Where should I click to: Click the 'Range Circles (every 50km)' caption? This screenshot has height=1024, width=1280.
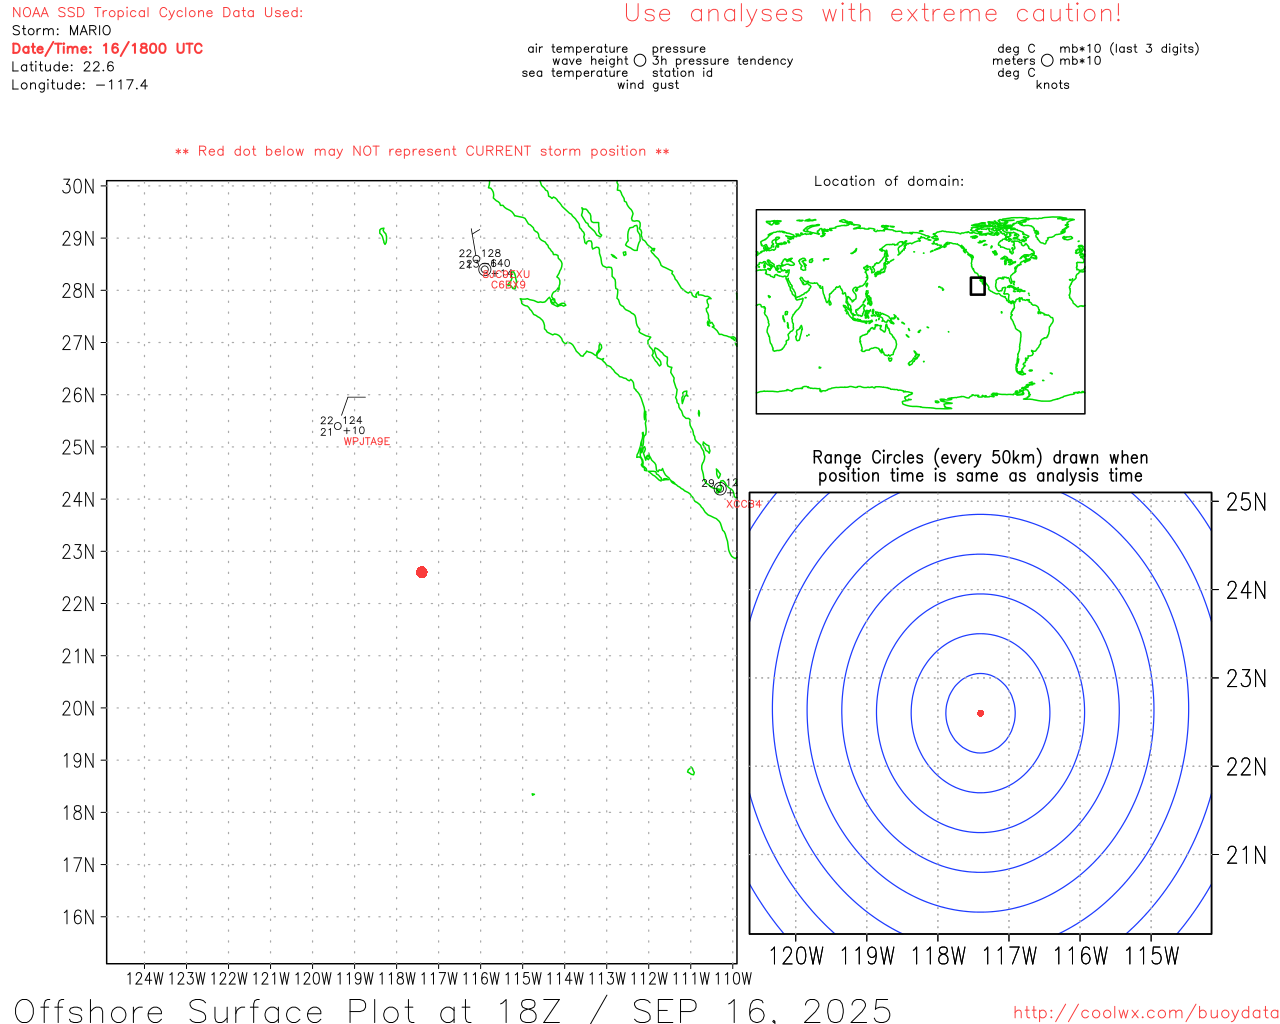point(980,467)
